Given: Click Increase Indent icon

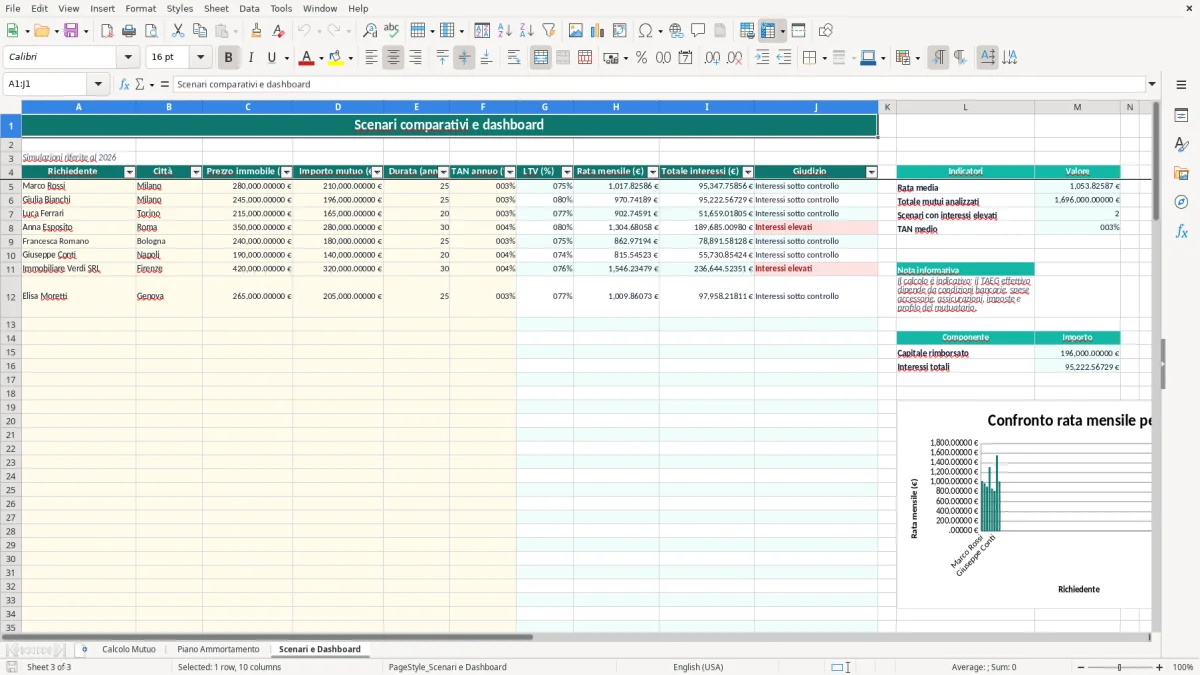Looking at the screenshot, I should tap(762, 58).
